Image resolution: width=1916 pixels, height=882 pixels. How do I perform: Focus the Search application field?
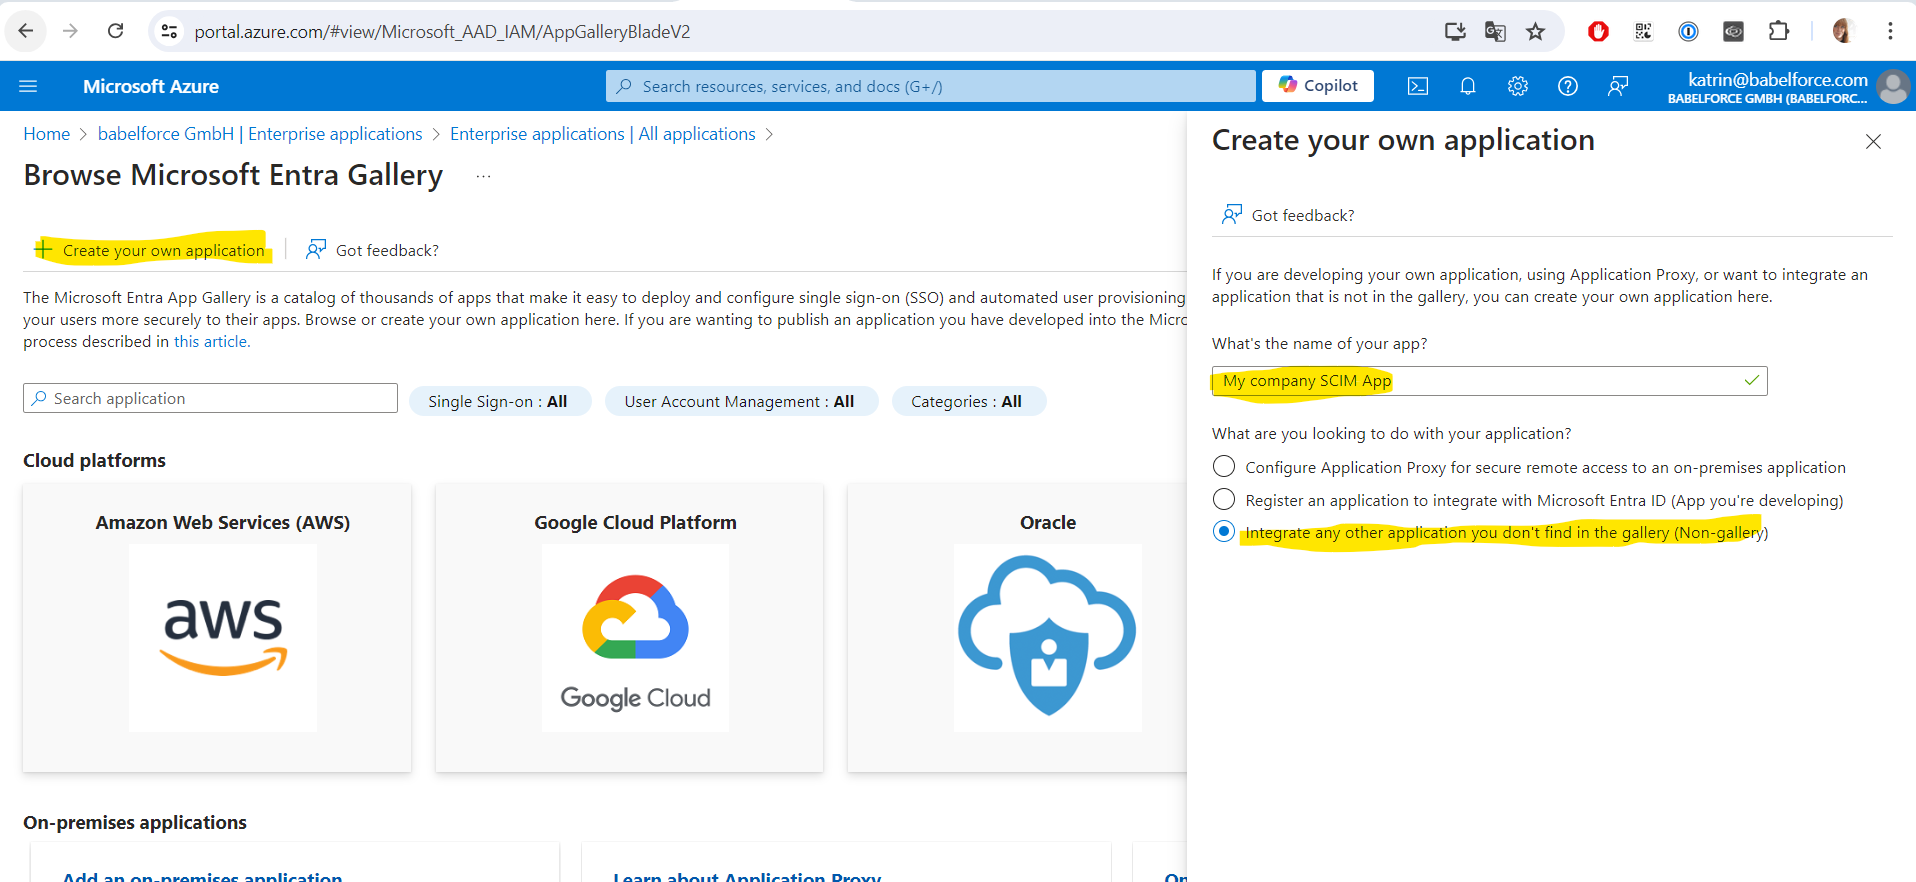pos(210,398)
